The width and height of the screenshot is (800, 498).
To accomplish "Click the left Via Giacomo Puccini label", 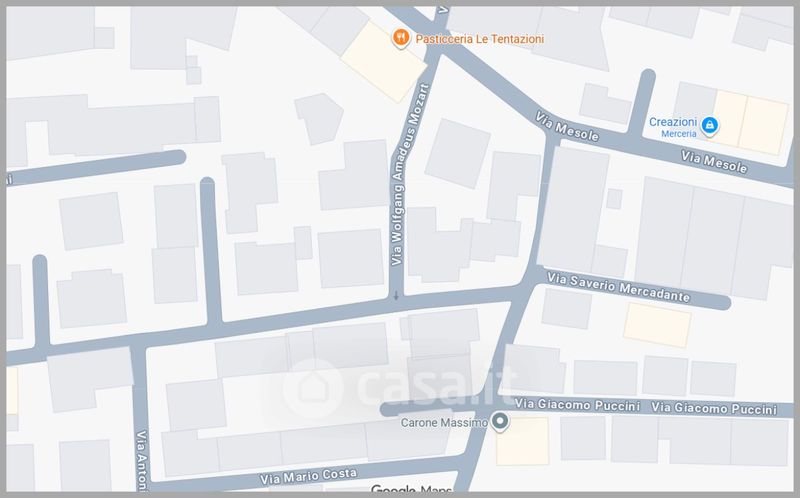I will tap(577, 405).
